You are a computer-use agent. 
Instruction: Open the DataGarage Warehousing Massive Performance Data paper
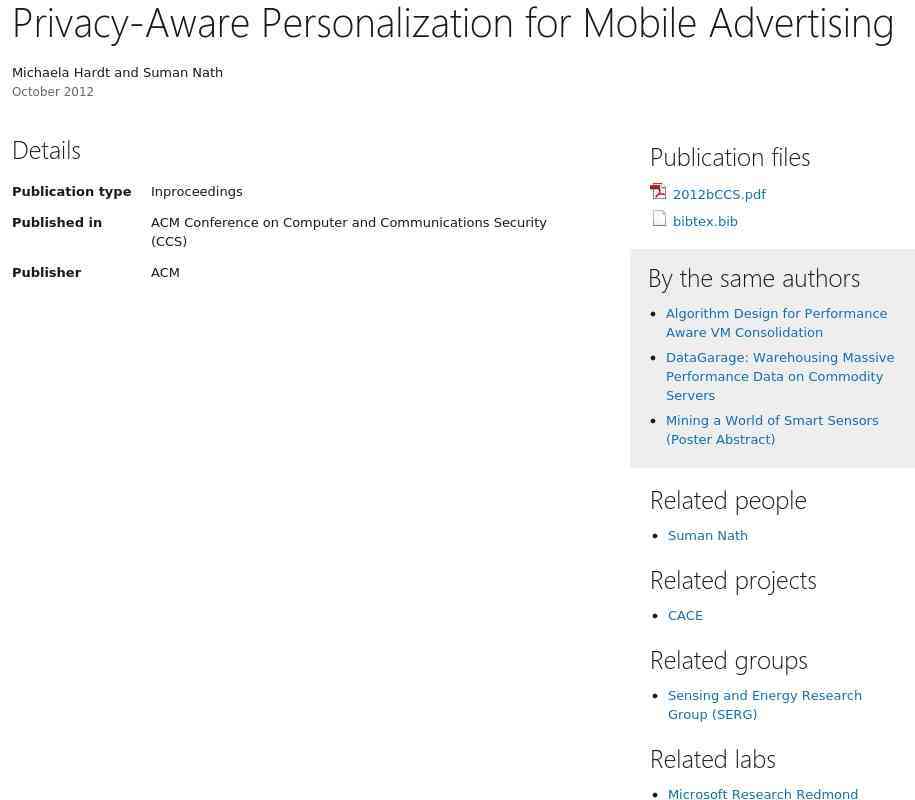point(780,376)
